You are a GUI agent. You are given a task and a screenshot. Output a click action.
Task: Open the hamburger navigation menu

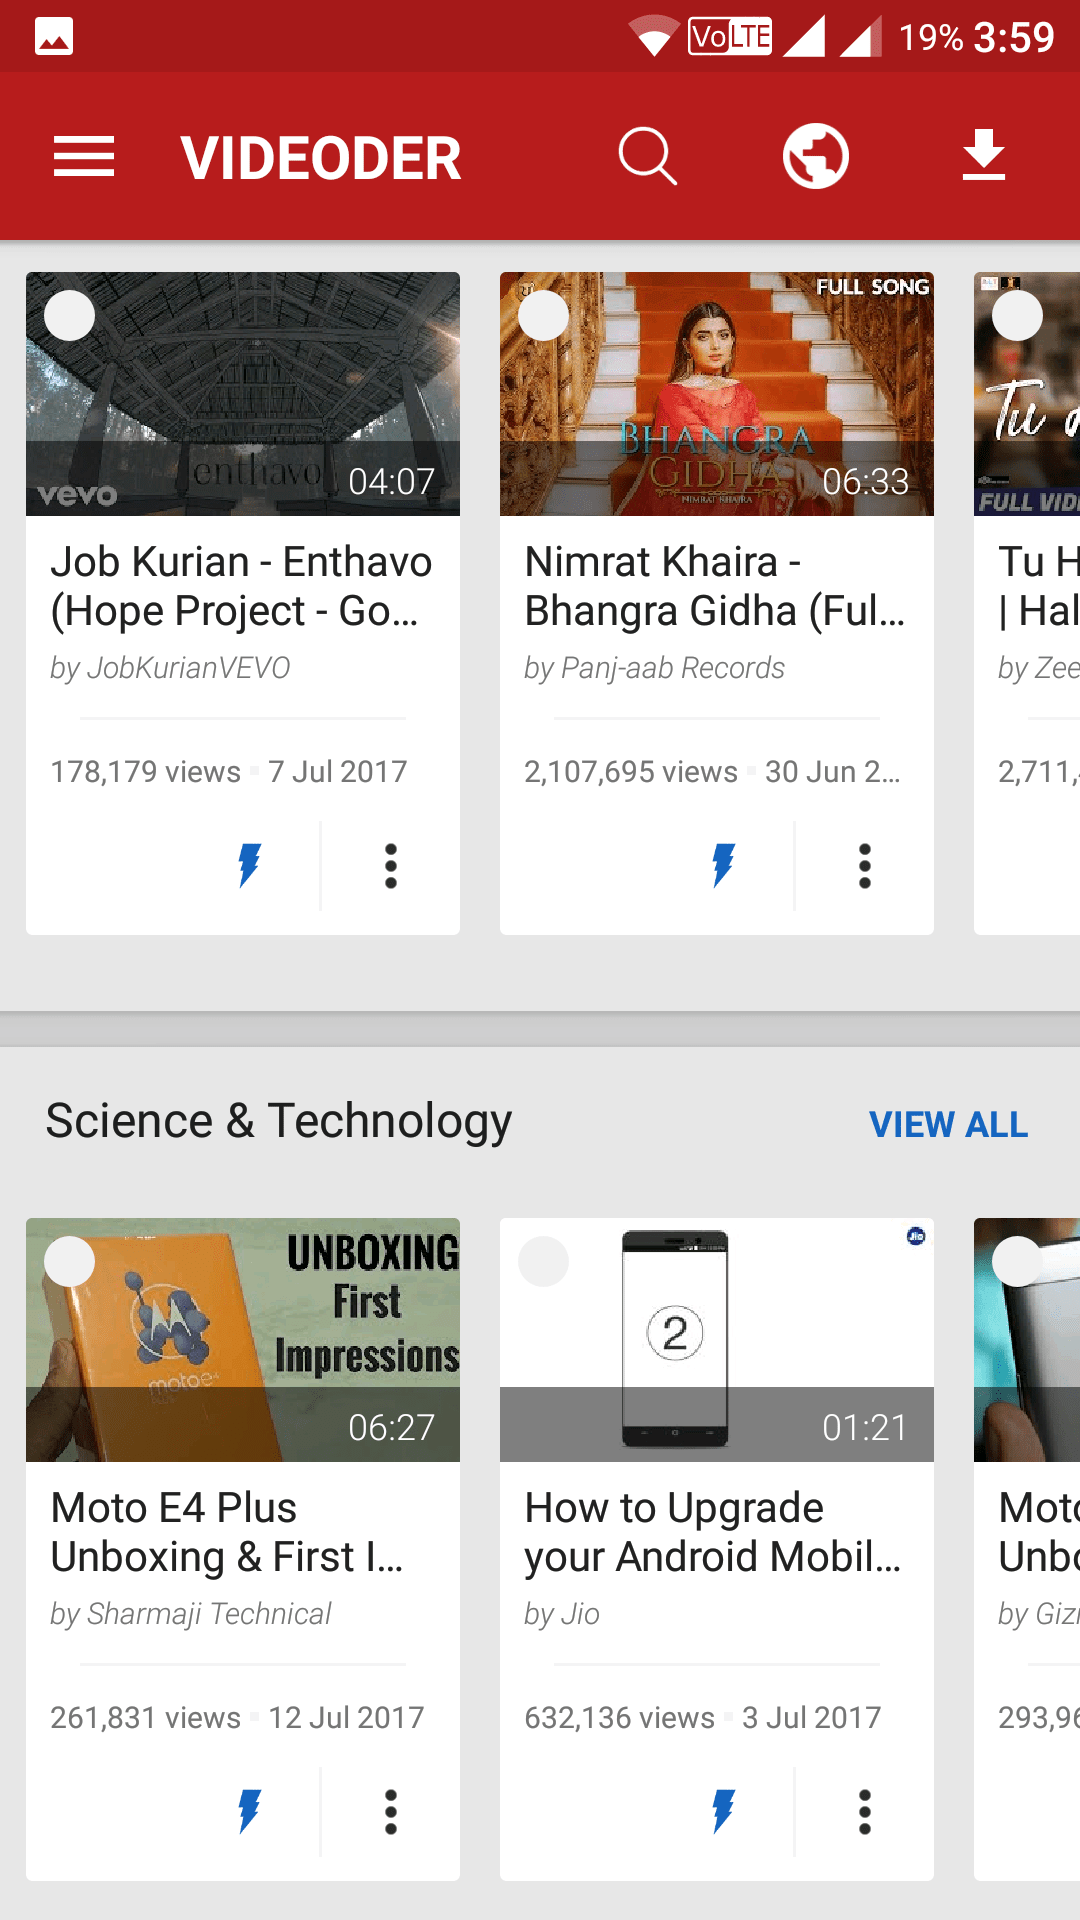(84, 157)
